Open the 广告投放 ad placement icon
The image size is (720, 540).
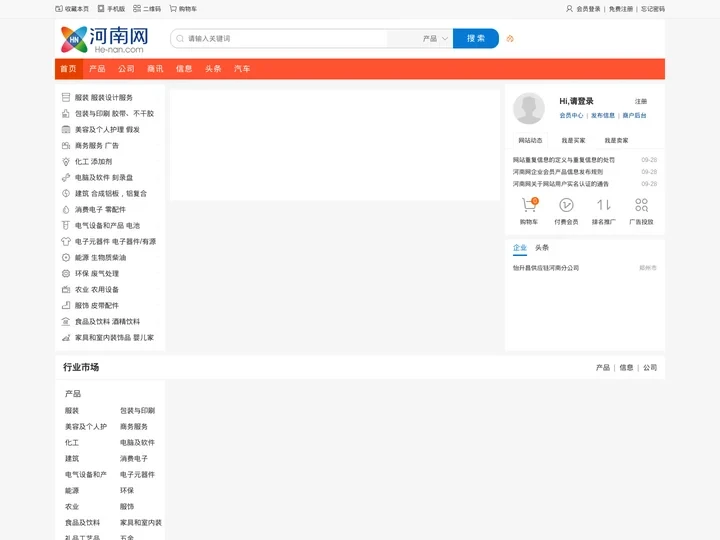641,205
